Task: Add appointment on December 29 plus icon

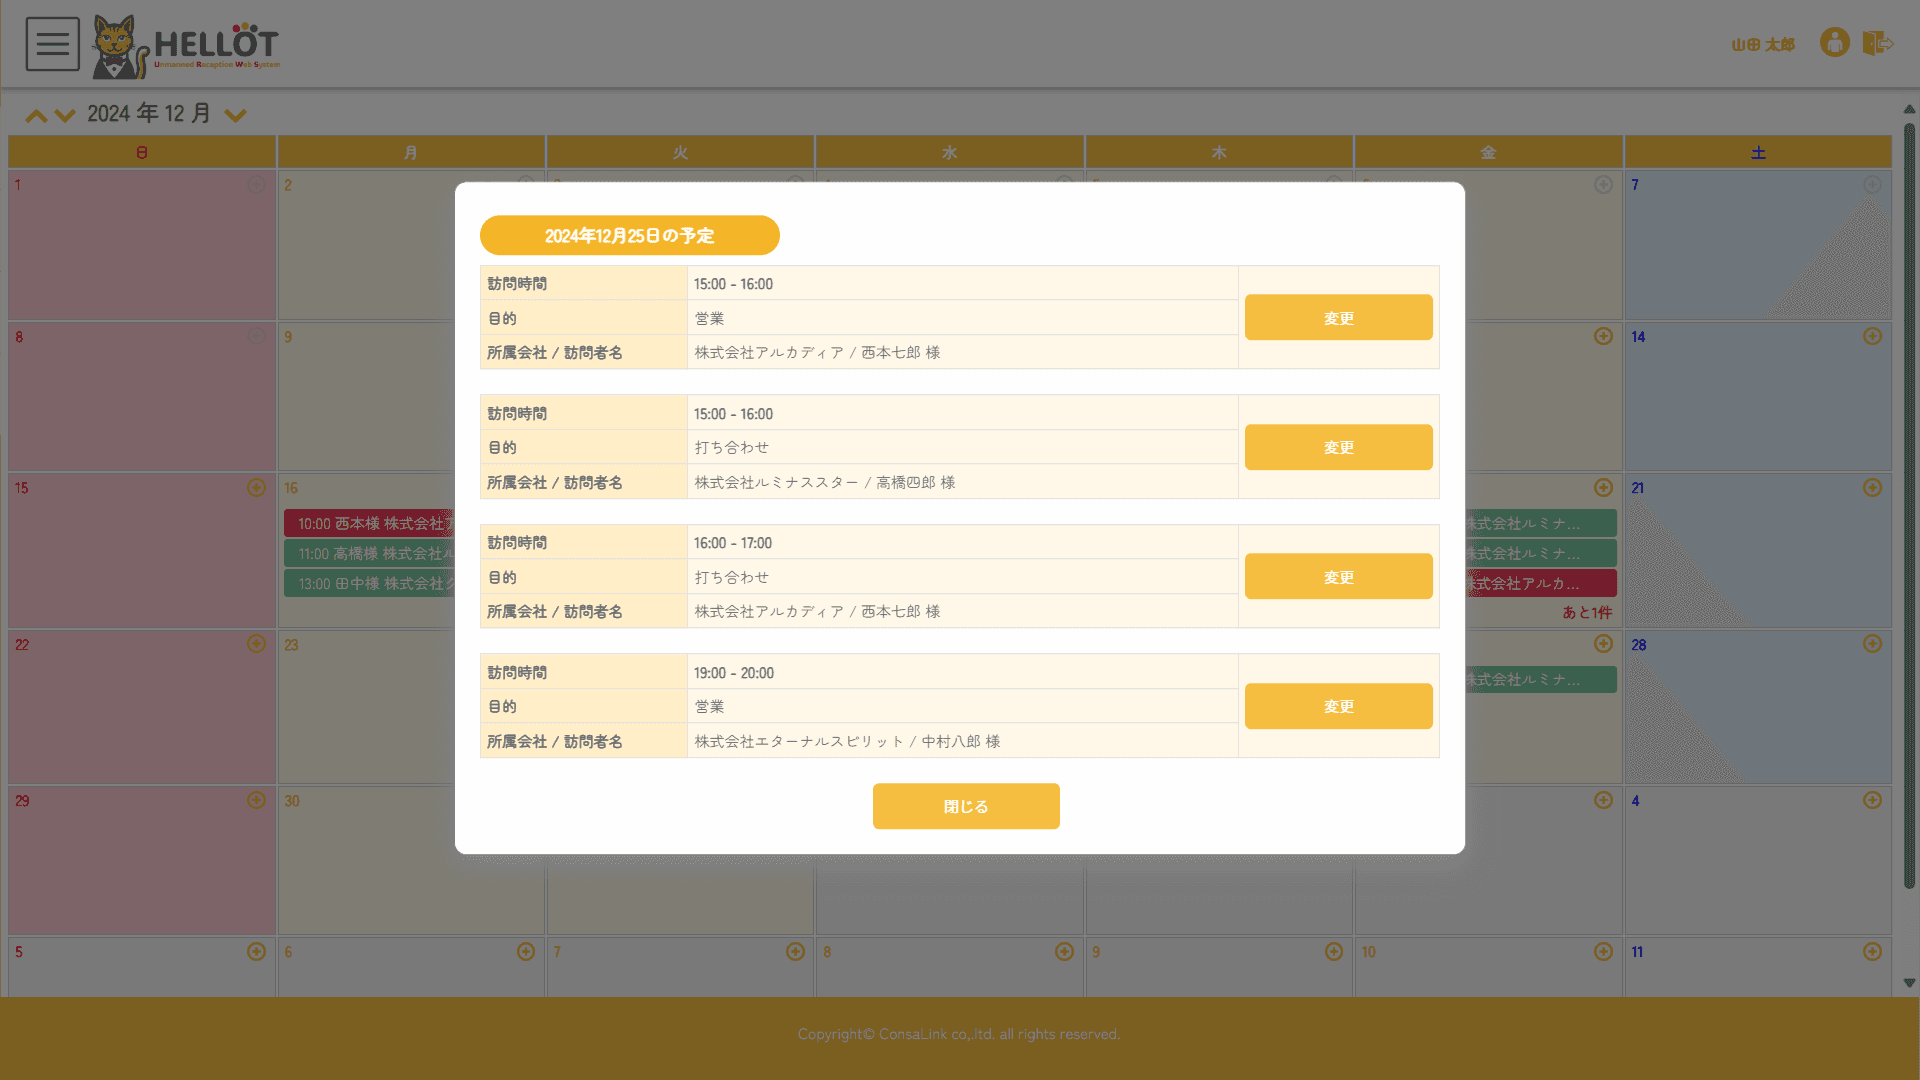Action: [x=256, y=800]
